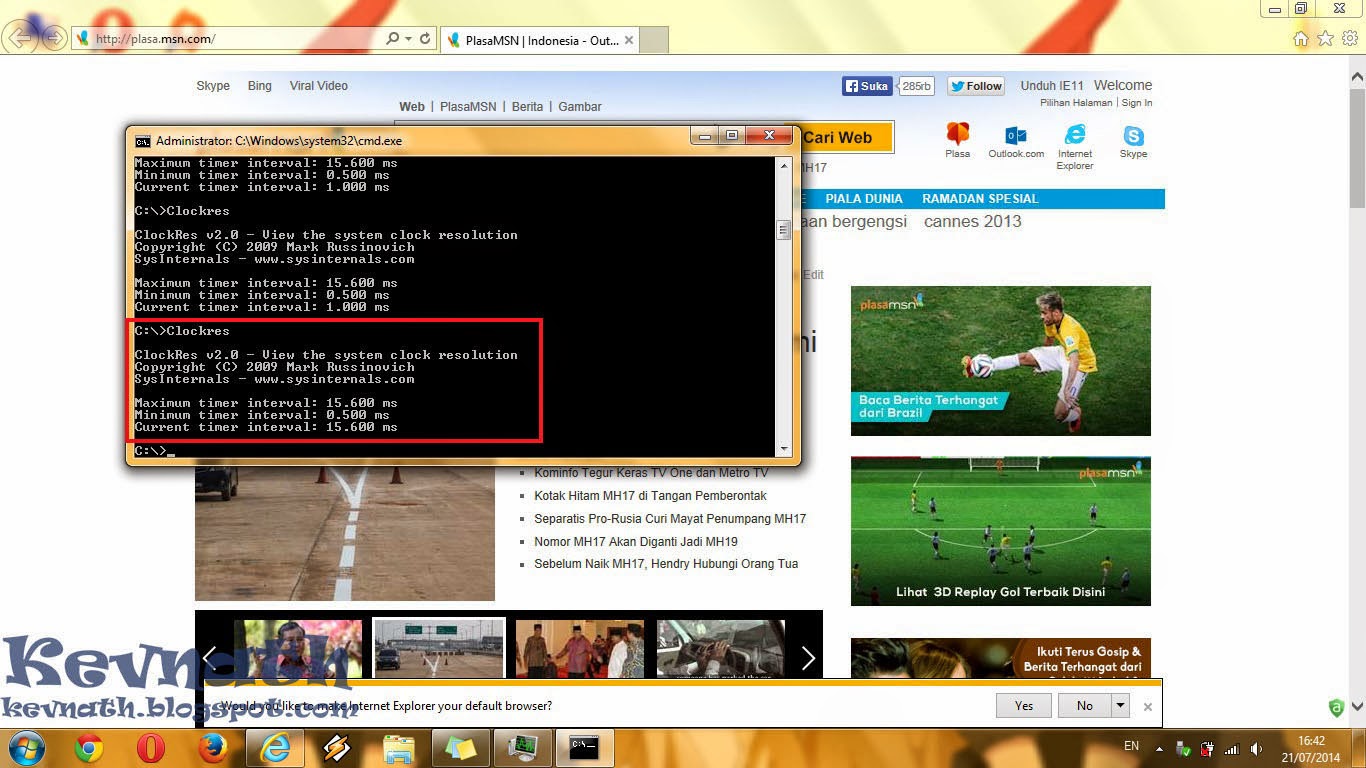Screen dimensions: 1366x768
Task: Click the address bar search magnifier
Action: point(392,39)
